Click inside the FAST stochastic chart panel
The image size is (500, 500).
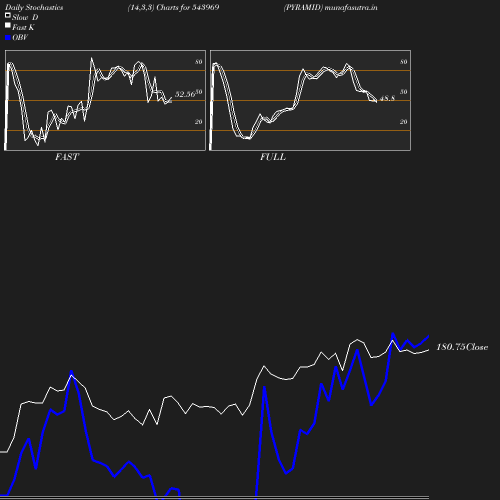(x=105, y=100)
